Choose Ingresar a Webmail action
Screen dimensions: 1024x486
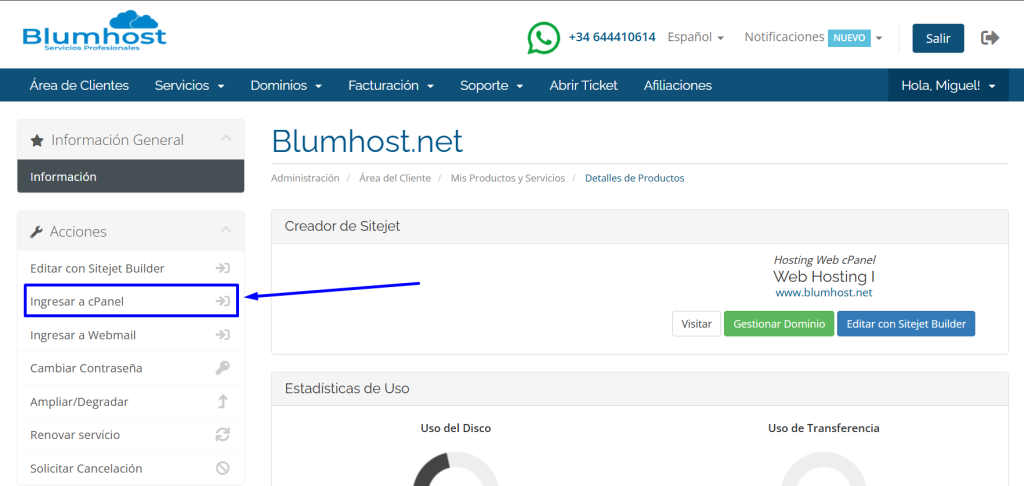[131, 335]
